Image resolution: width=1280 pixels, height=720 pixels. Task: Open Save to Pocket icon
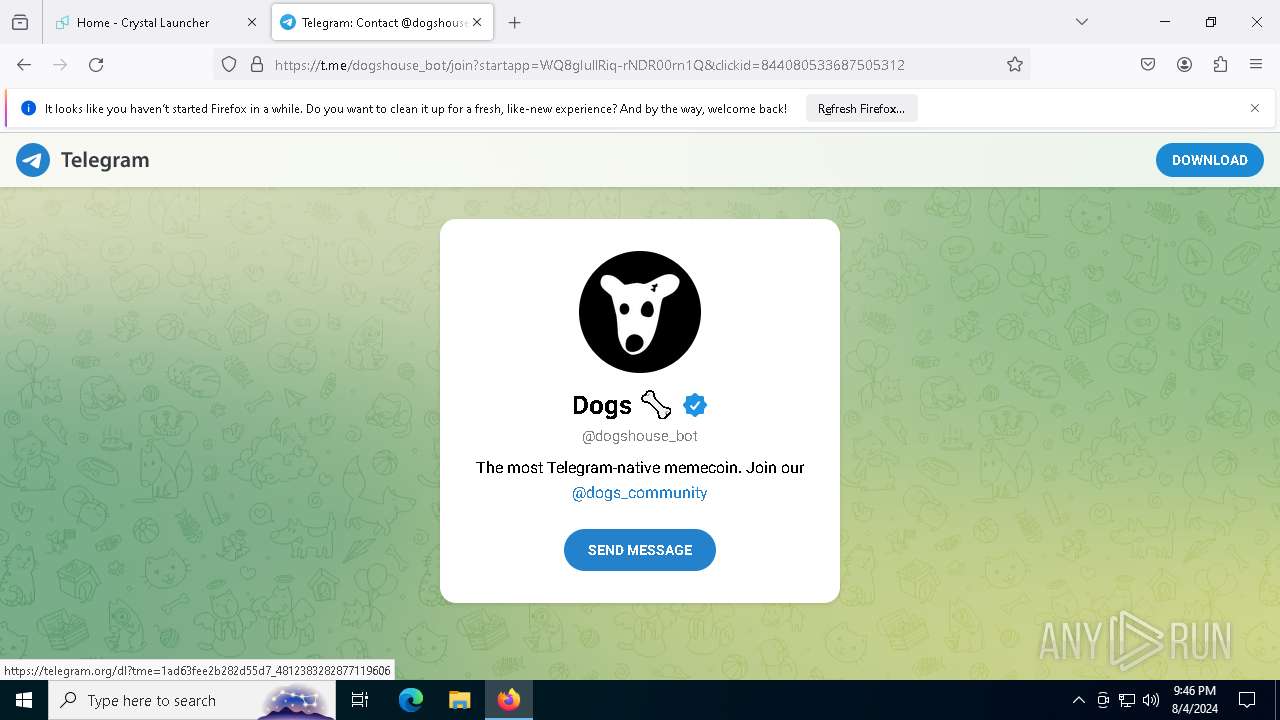1148,65
